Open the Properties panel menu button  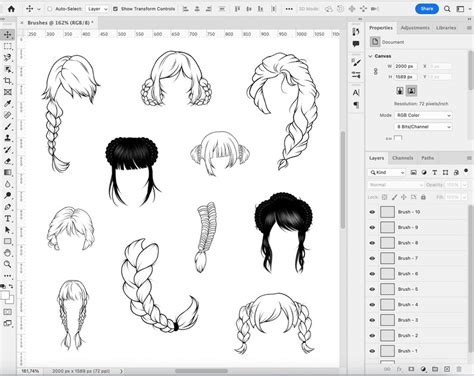(x=469, y=28)
